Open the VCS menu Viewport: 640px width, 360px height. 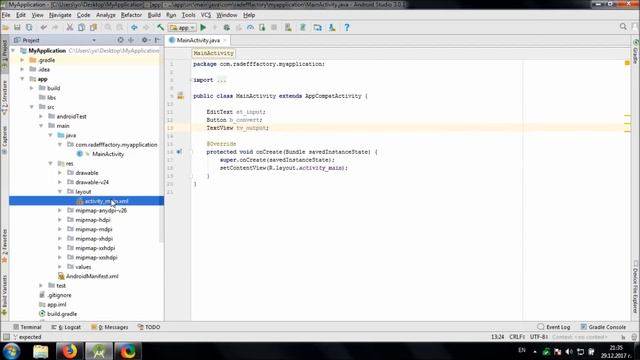click(206, 15)
